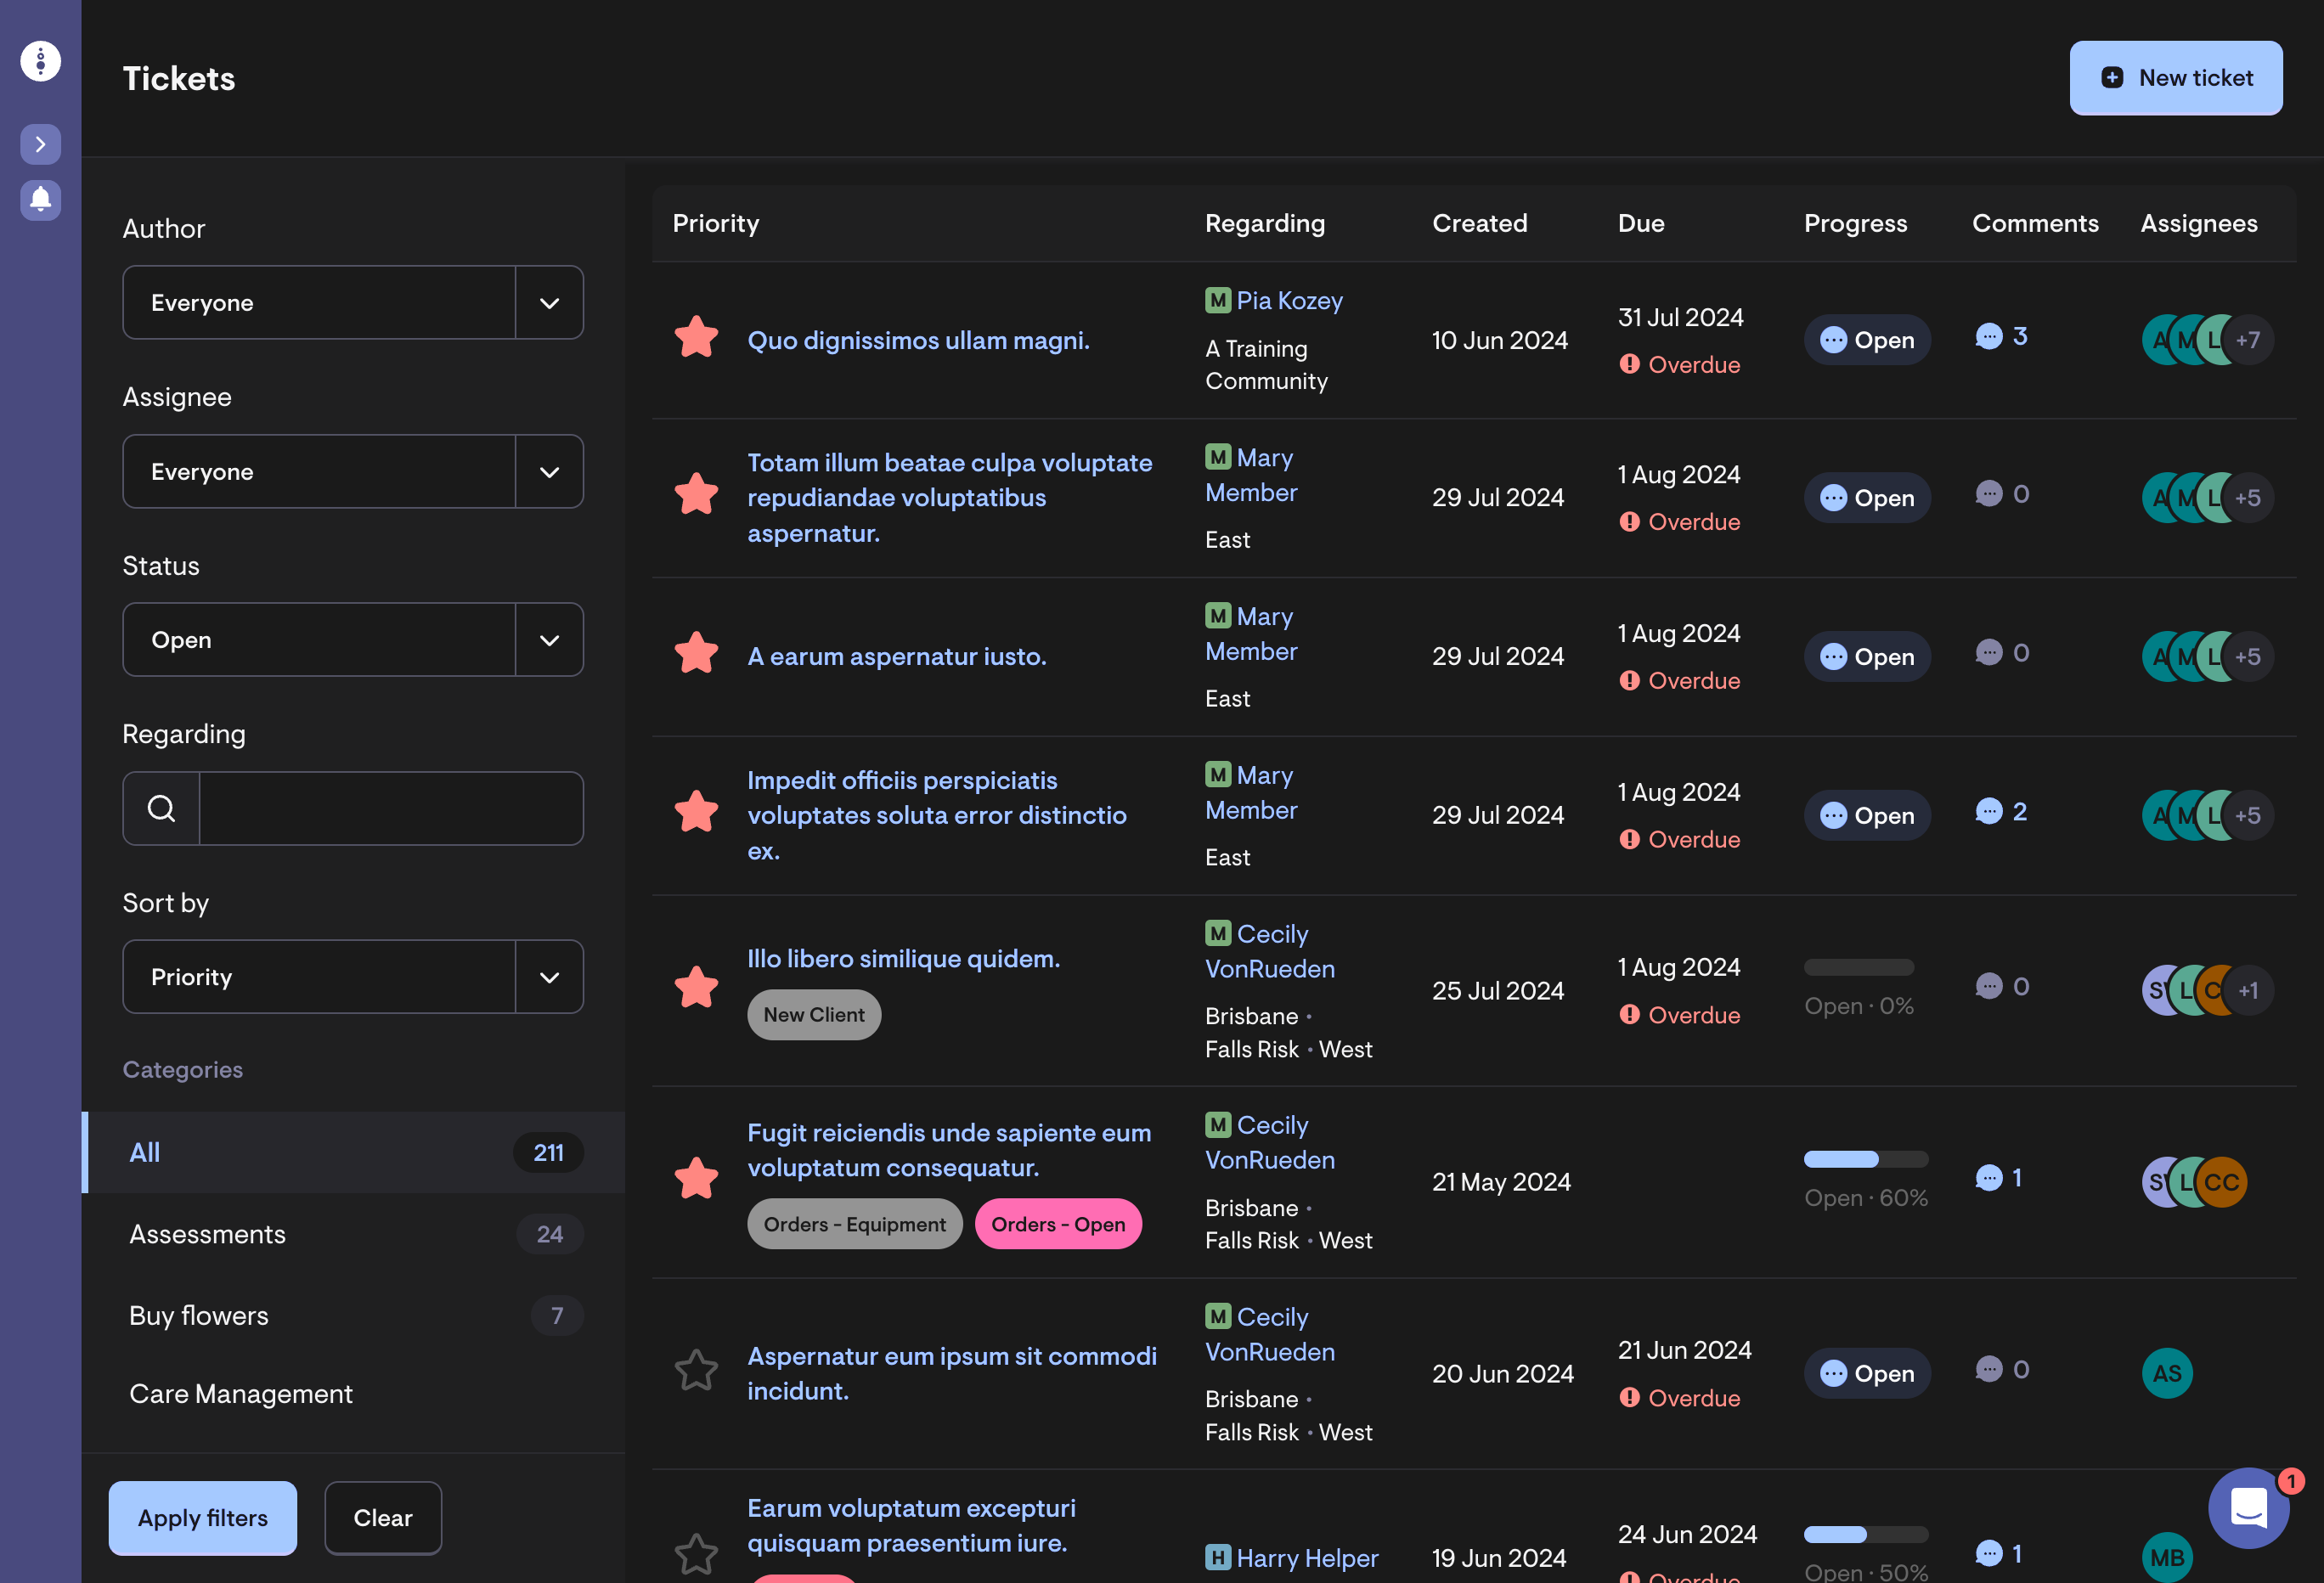Click the New Client tag

pyautogui.click(x=814, y=1014)
